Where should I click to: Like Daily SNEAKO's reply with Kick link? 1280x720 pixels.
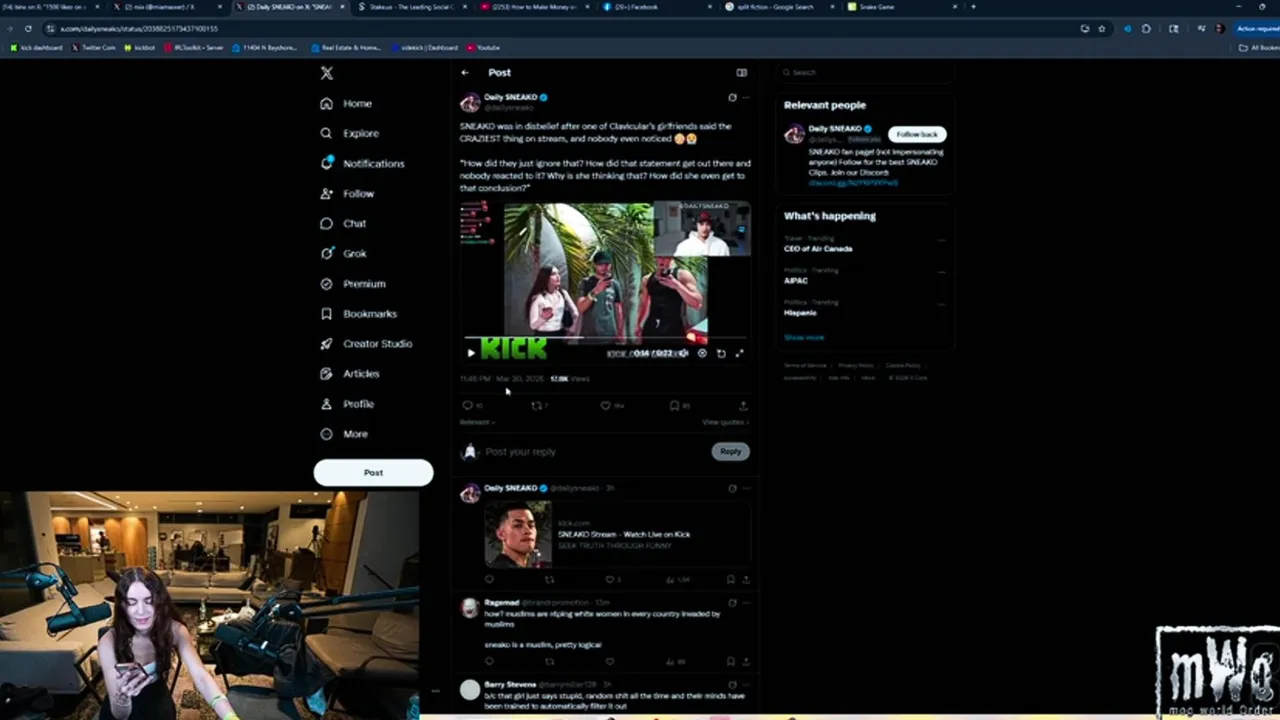(609, 579)
